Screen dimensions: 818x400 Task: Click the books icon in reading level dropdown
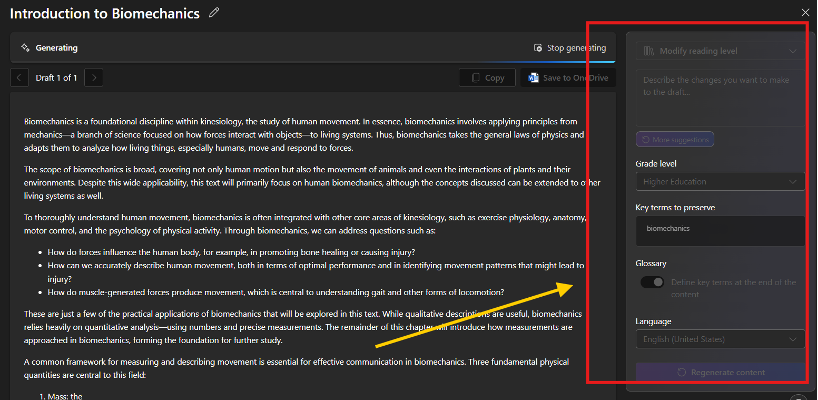(648, 51)
